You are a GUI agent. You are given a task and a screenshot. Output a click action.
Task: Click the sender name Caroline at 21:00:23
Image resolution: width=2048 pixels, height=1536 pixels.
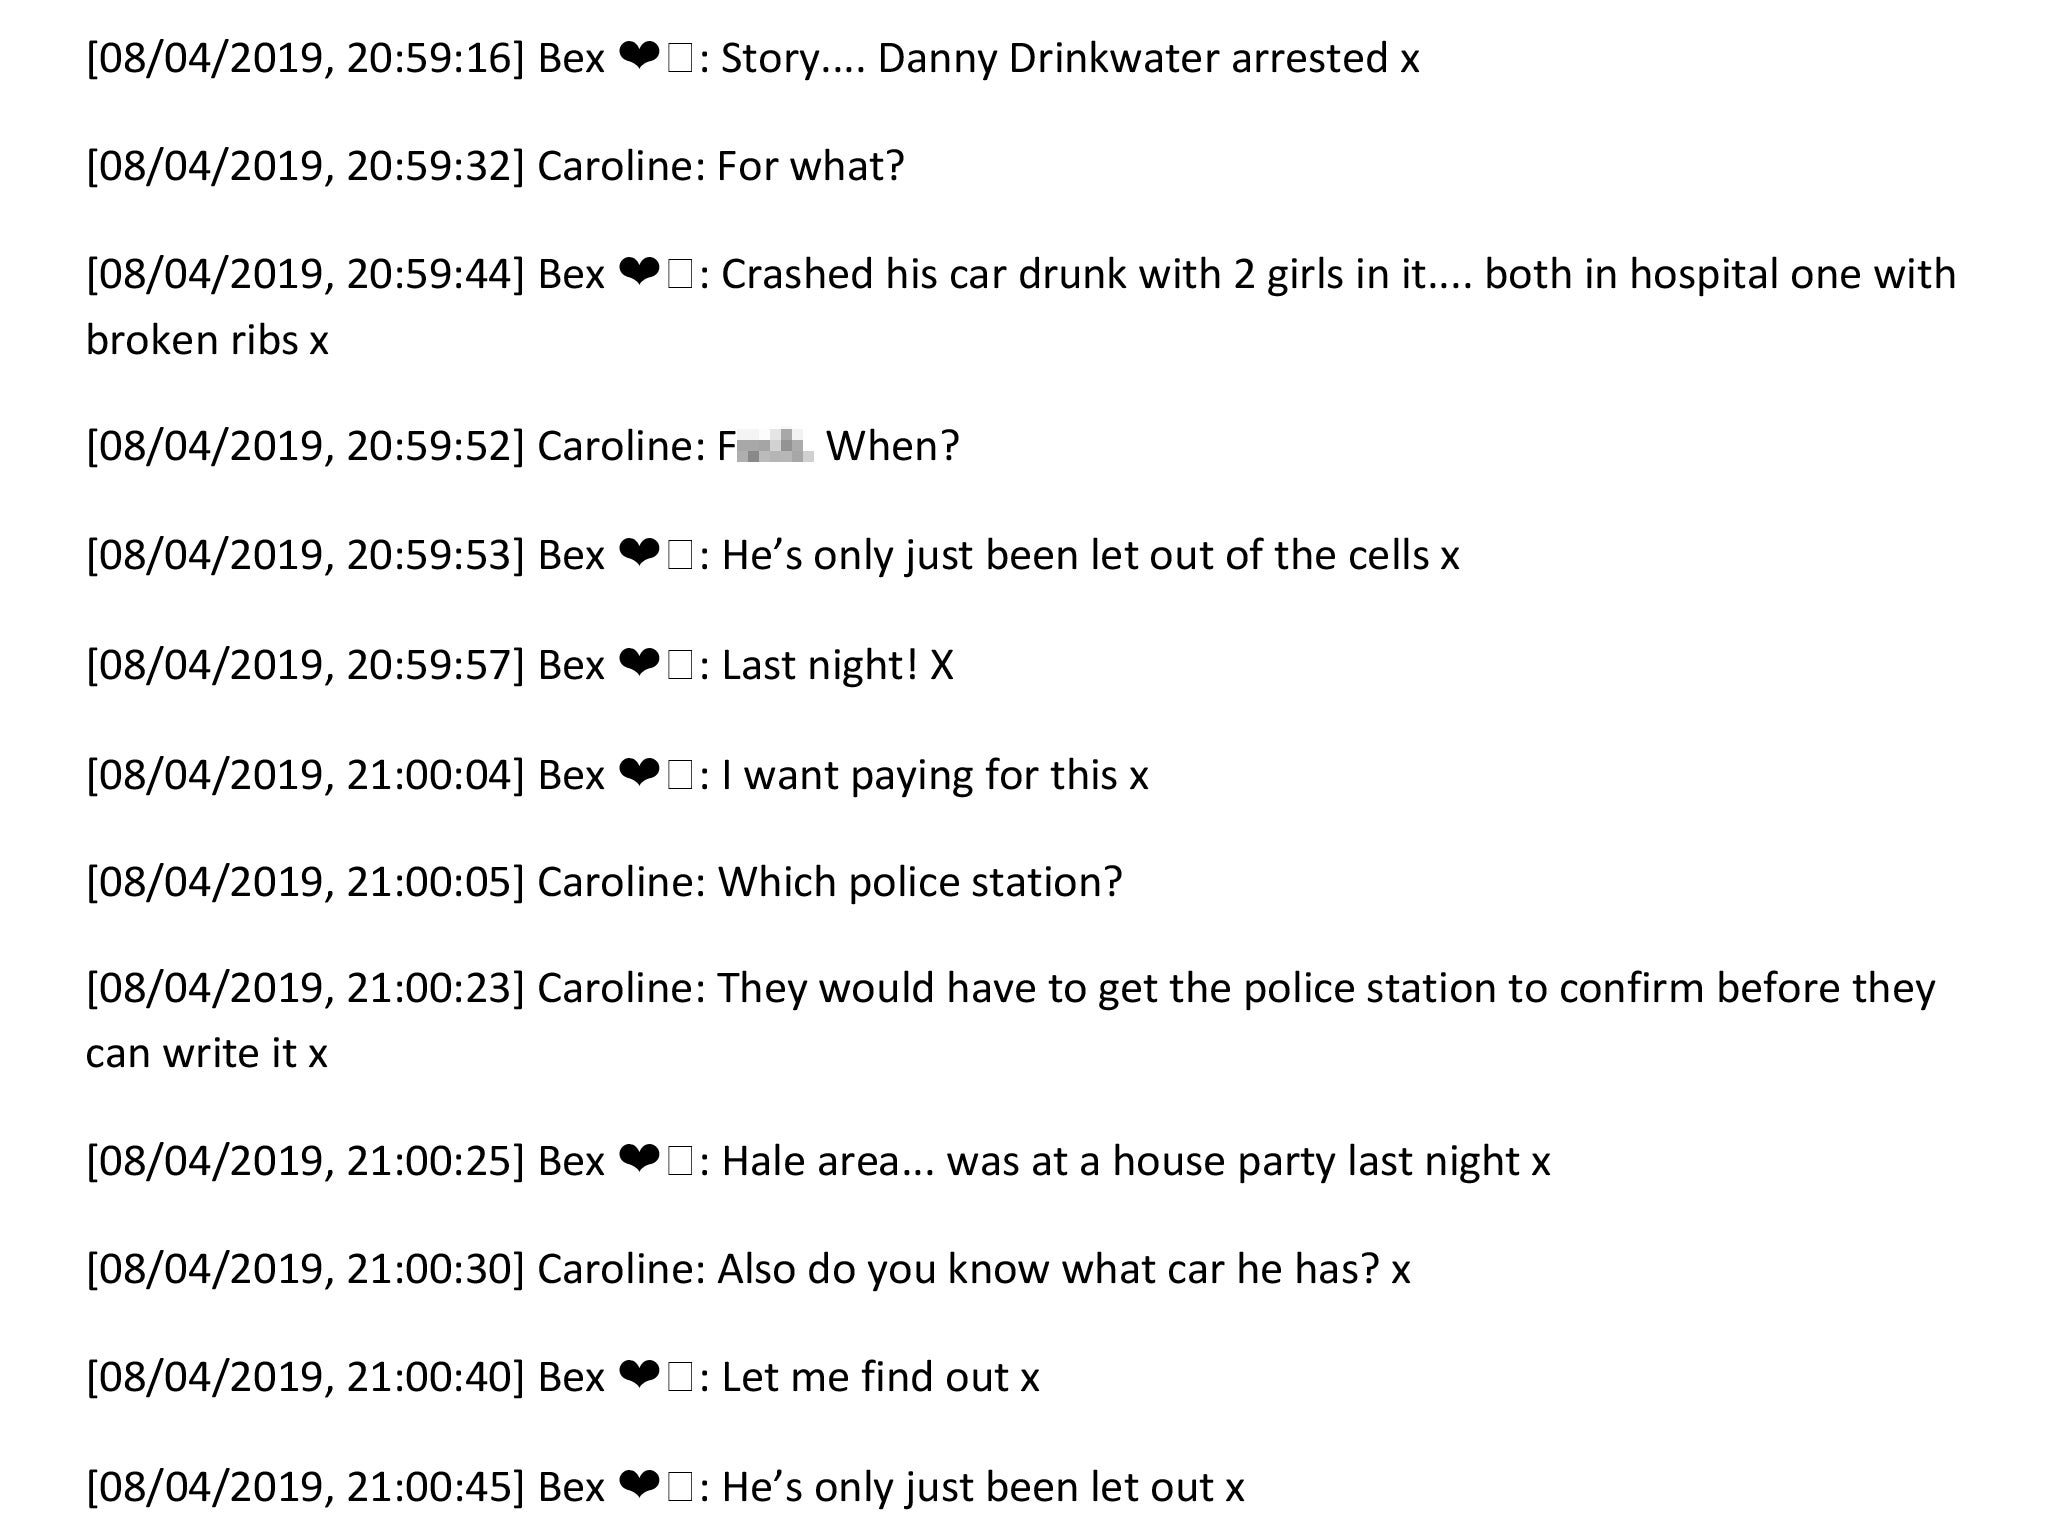tap(620, 989)
